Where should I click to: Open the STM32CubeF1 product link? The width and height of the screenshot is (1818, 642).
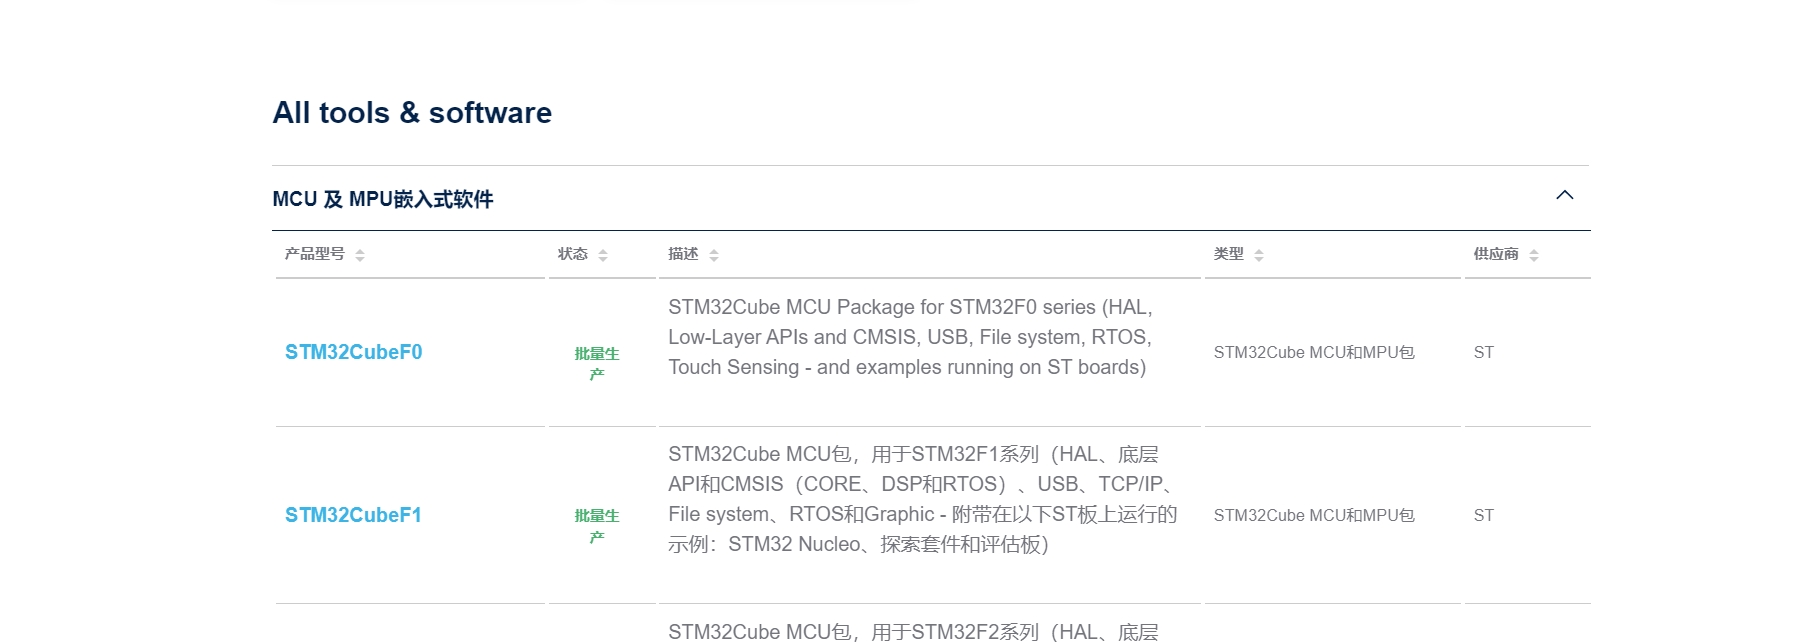[x=353, y=515]
